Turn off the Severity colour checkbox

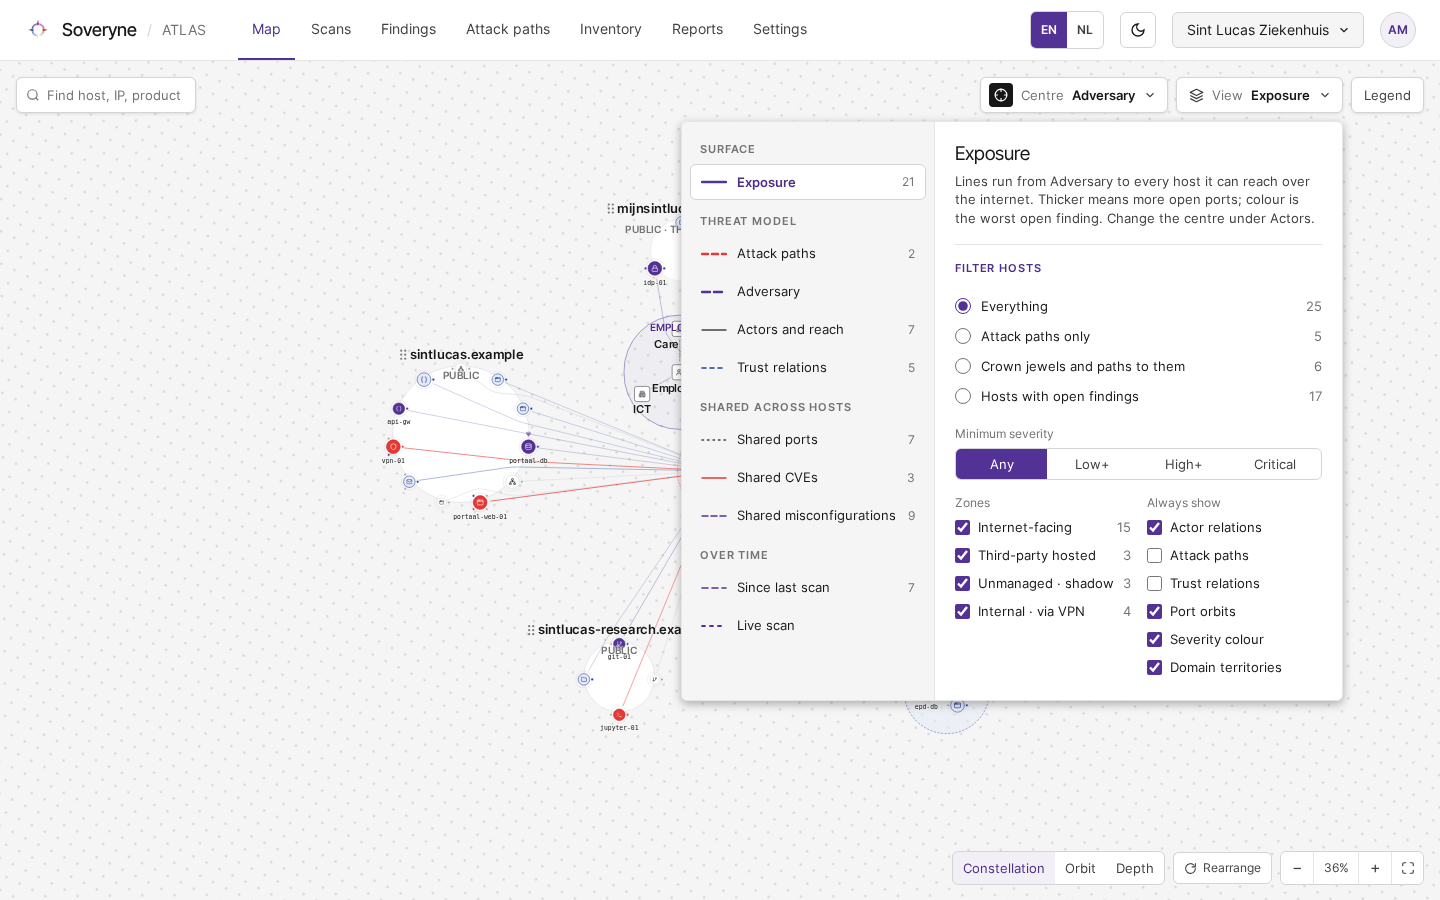click(1155, 640)
